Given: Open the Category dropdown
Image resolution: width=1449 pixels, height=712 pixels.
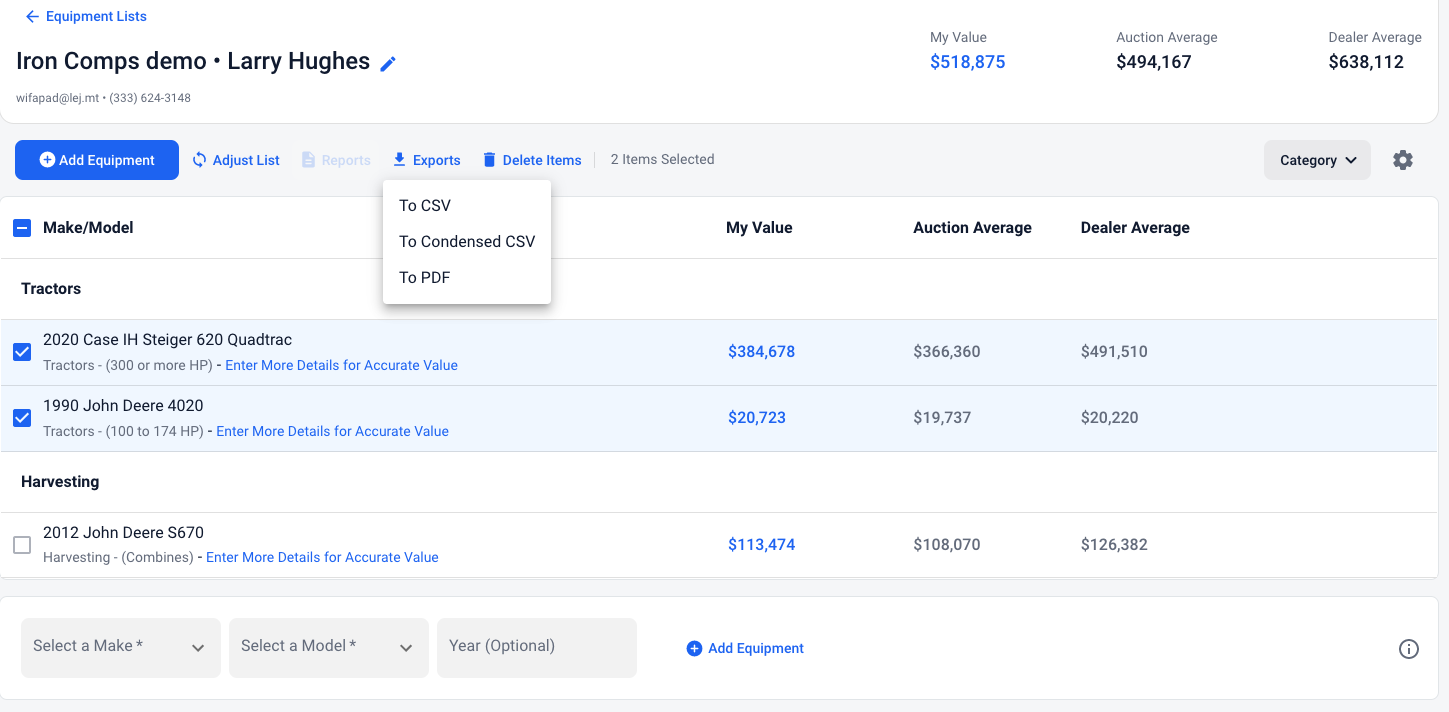Looking at the screenshot, I should pos(1317,160).
